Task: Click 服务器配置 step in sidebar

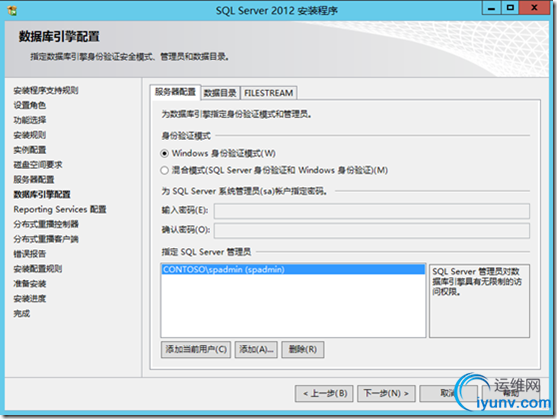Action: click(x=34, y=180)
